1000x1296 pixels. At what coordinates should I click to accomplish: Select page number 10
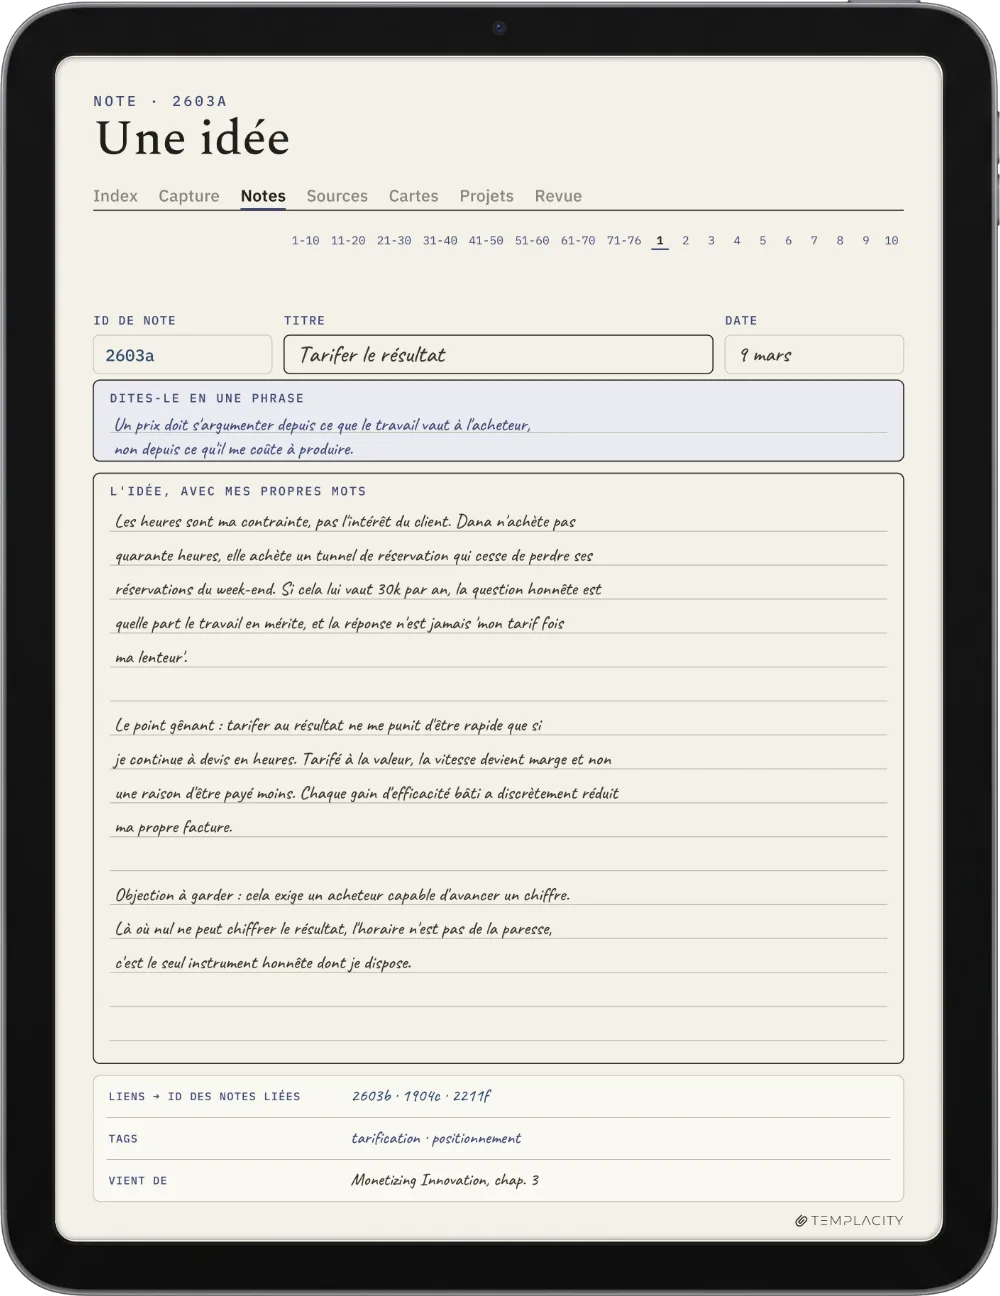tap(891, 241)
